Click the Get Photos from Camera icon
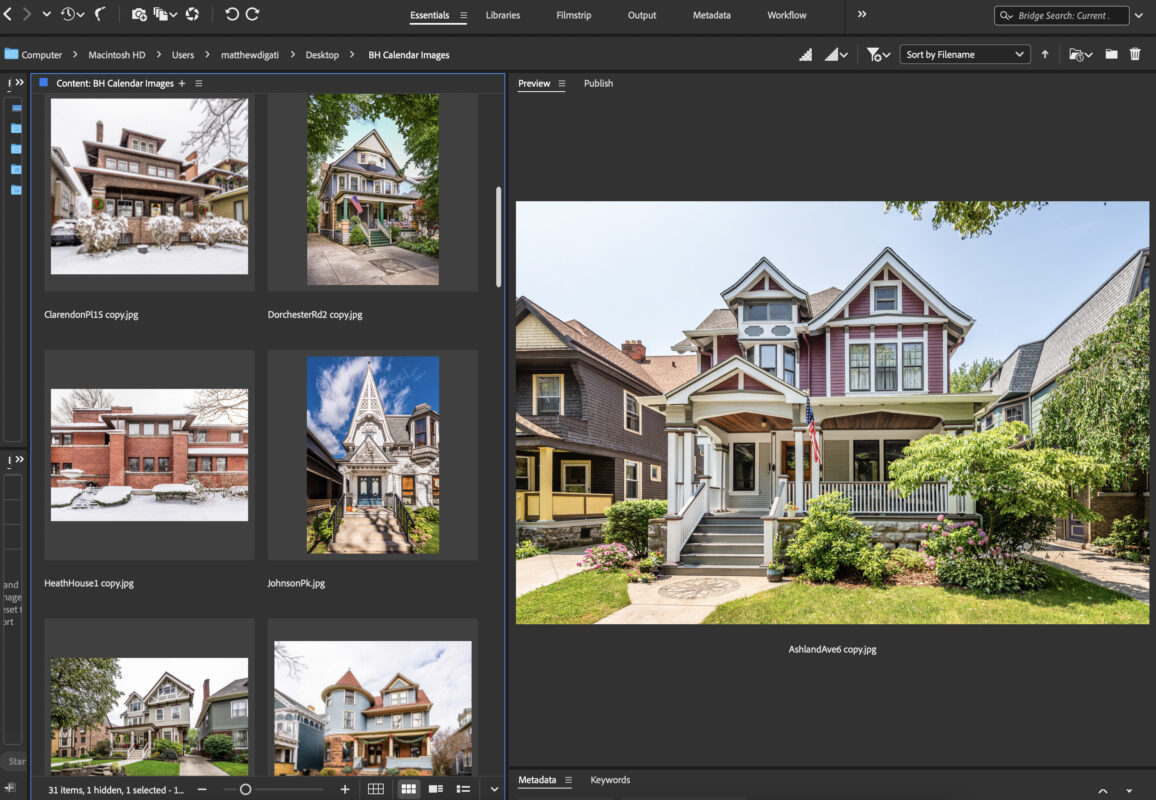This screenshot has width=1156, height=800. 138,15
